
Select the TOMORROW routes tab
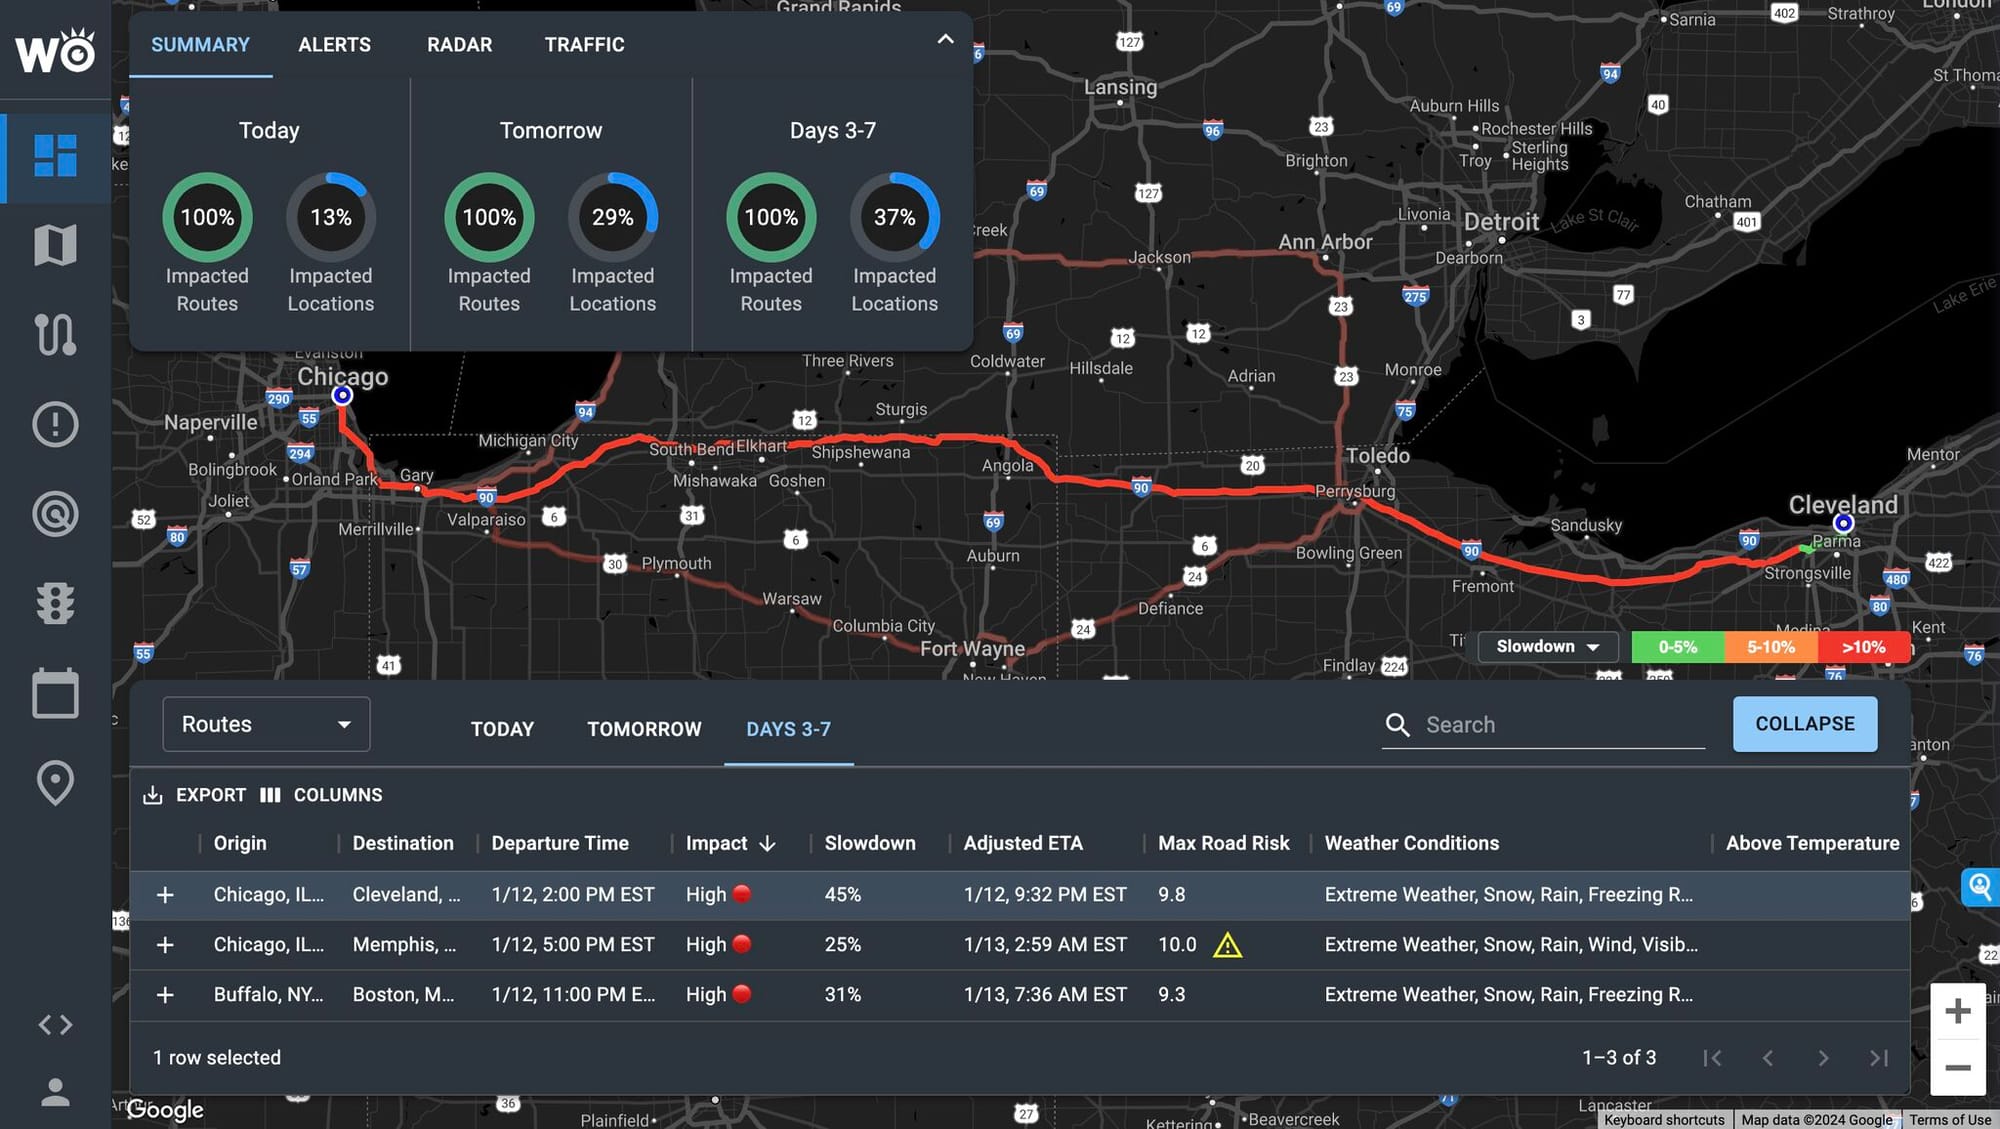point(644,729)
